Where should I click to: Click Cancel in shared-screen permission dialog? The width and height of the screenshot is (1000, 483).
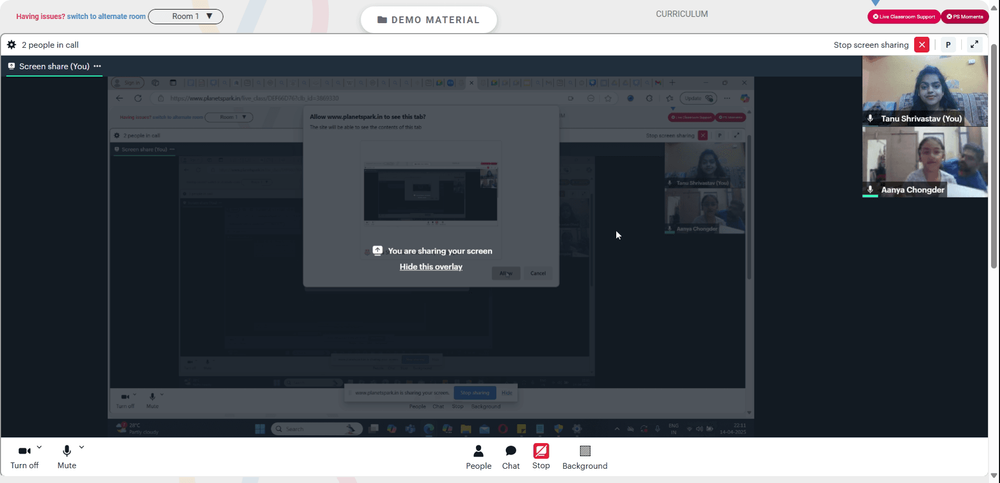tap(538, 273)
